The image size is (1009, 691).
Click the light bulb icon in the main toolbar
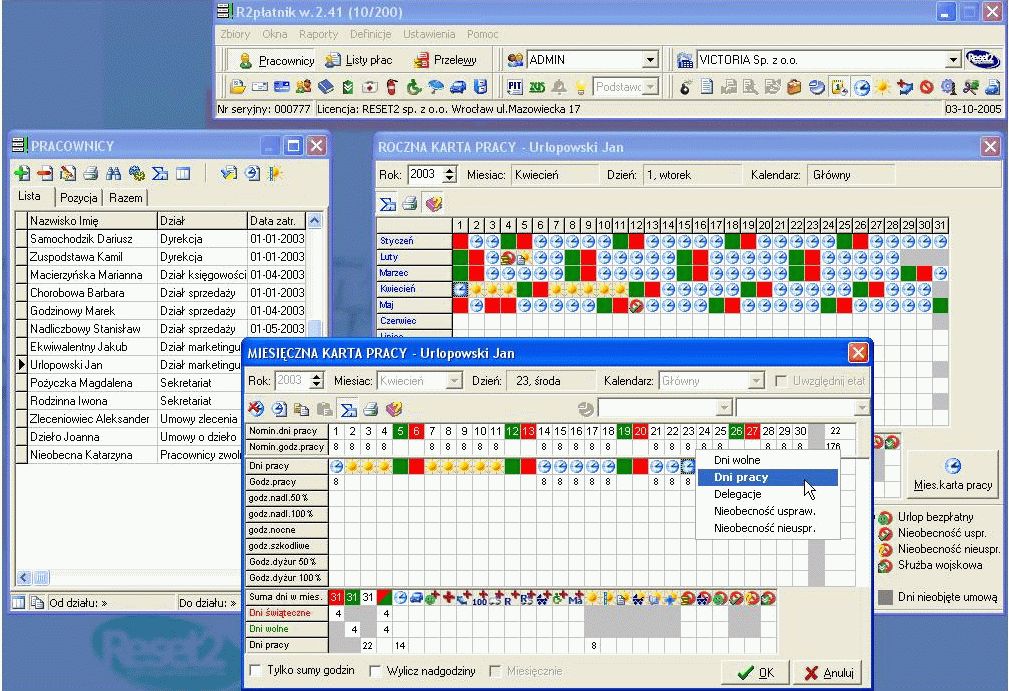pos(580,86)
